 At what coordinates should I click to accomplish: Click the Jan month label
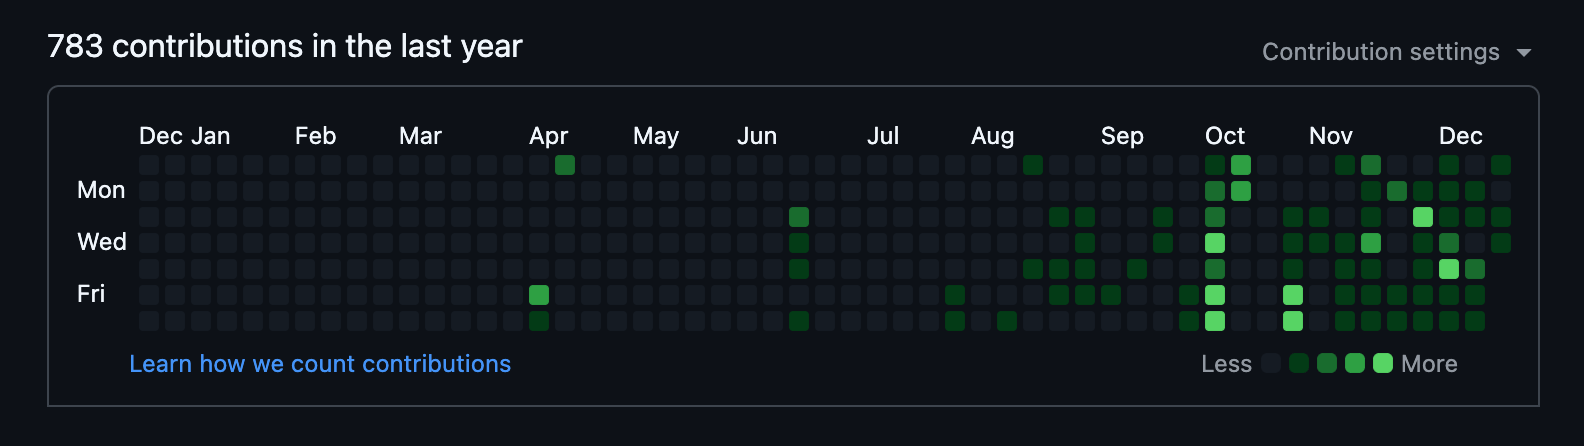211,136
